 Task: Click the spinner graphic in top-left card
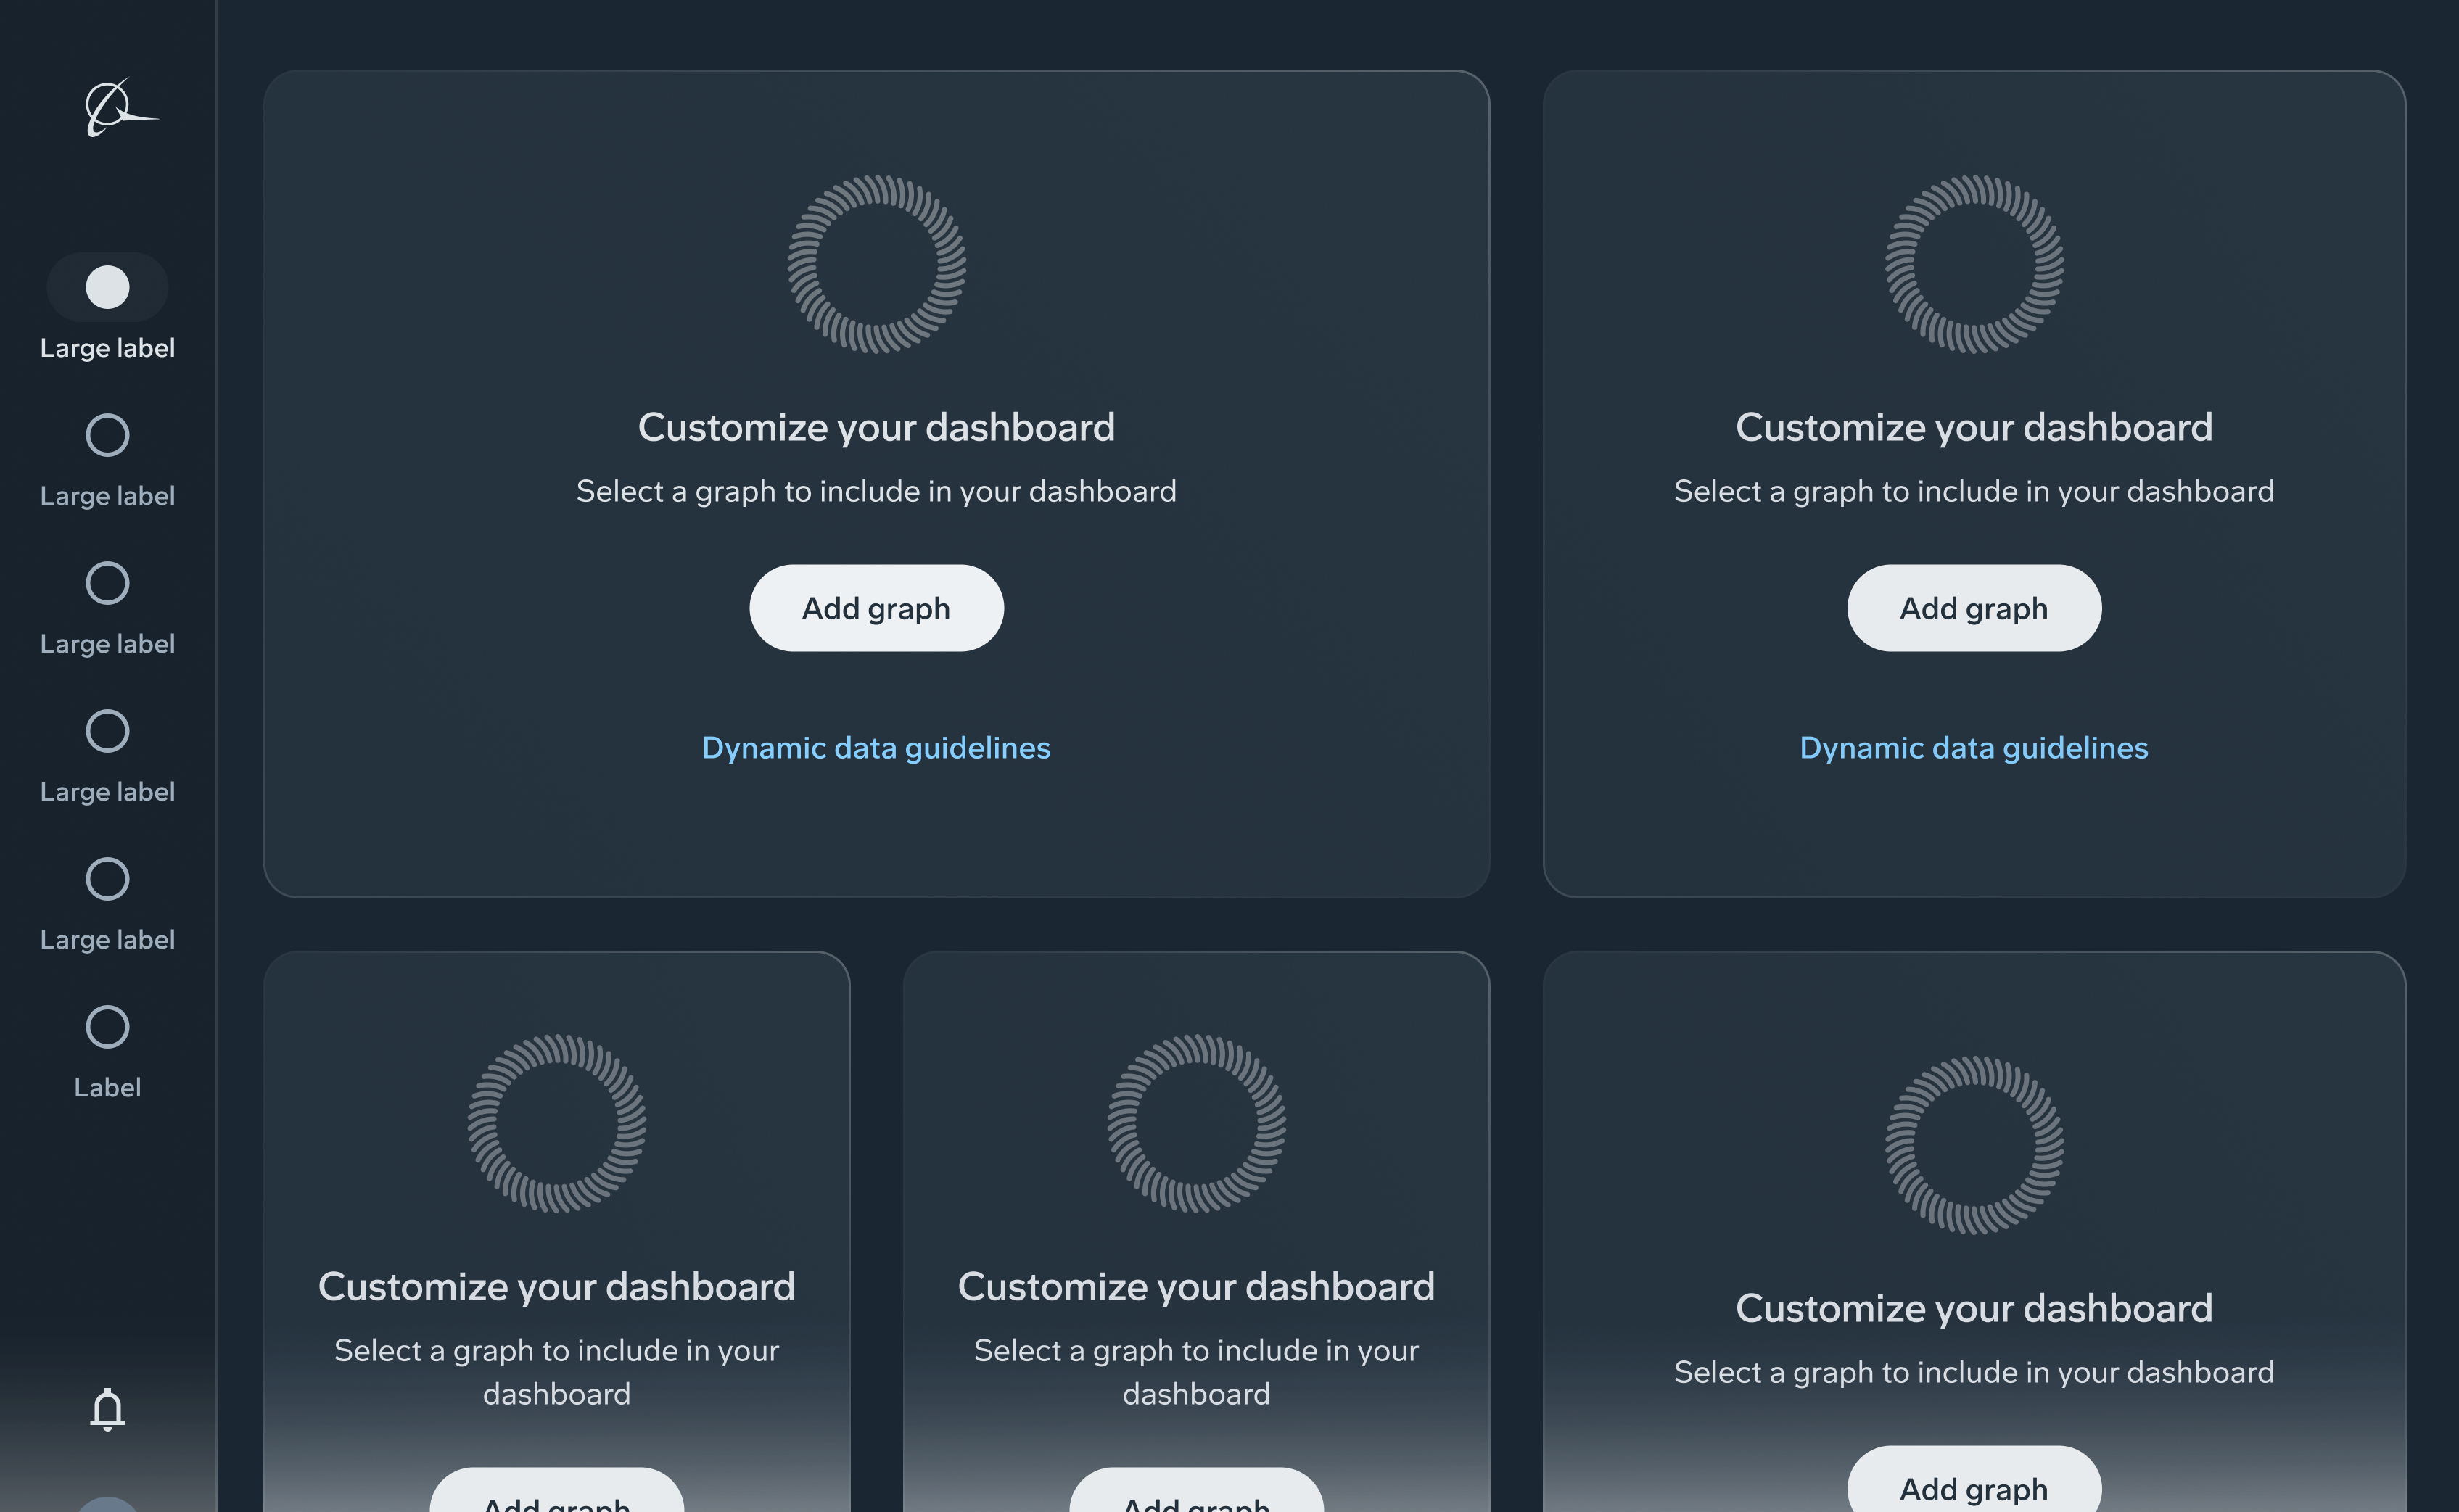click(876, 264)
